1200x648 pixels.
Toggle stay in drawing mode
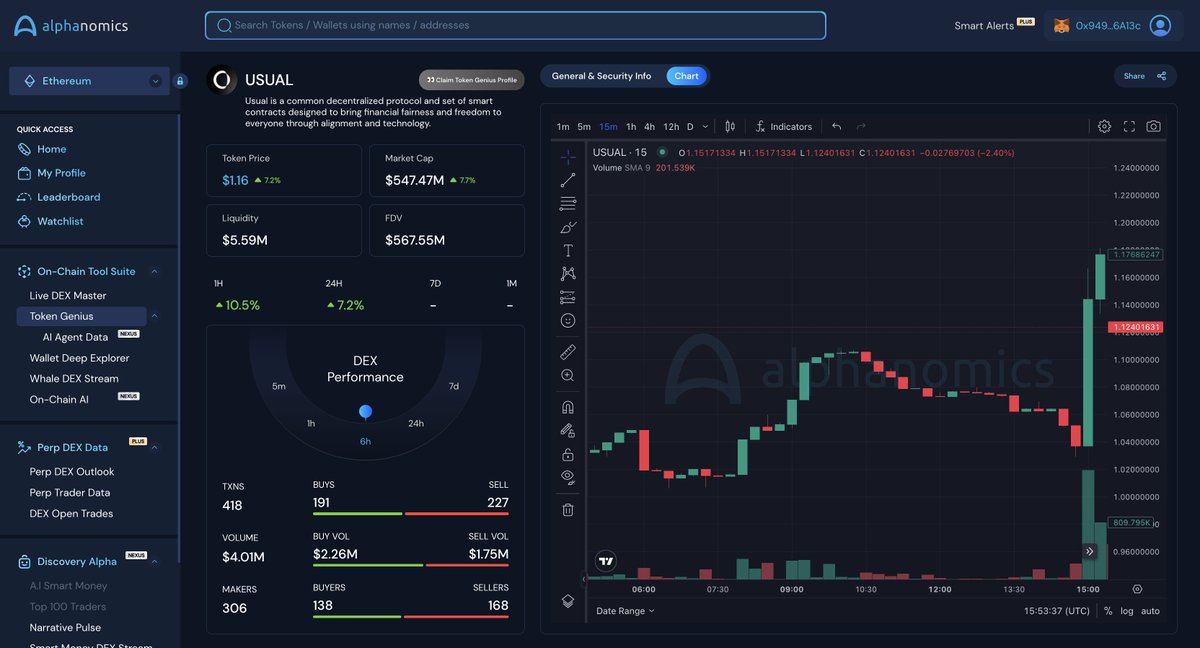[x=568, y=430]
